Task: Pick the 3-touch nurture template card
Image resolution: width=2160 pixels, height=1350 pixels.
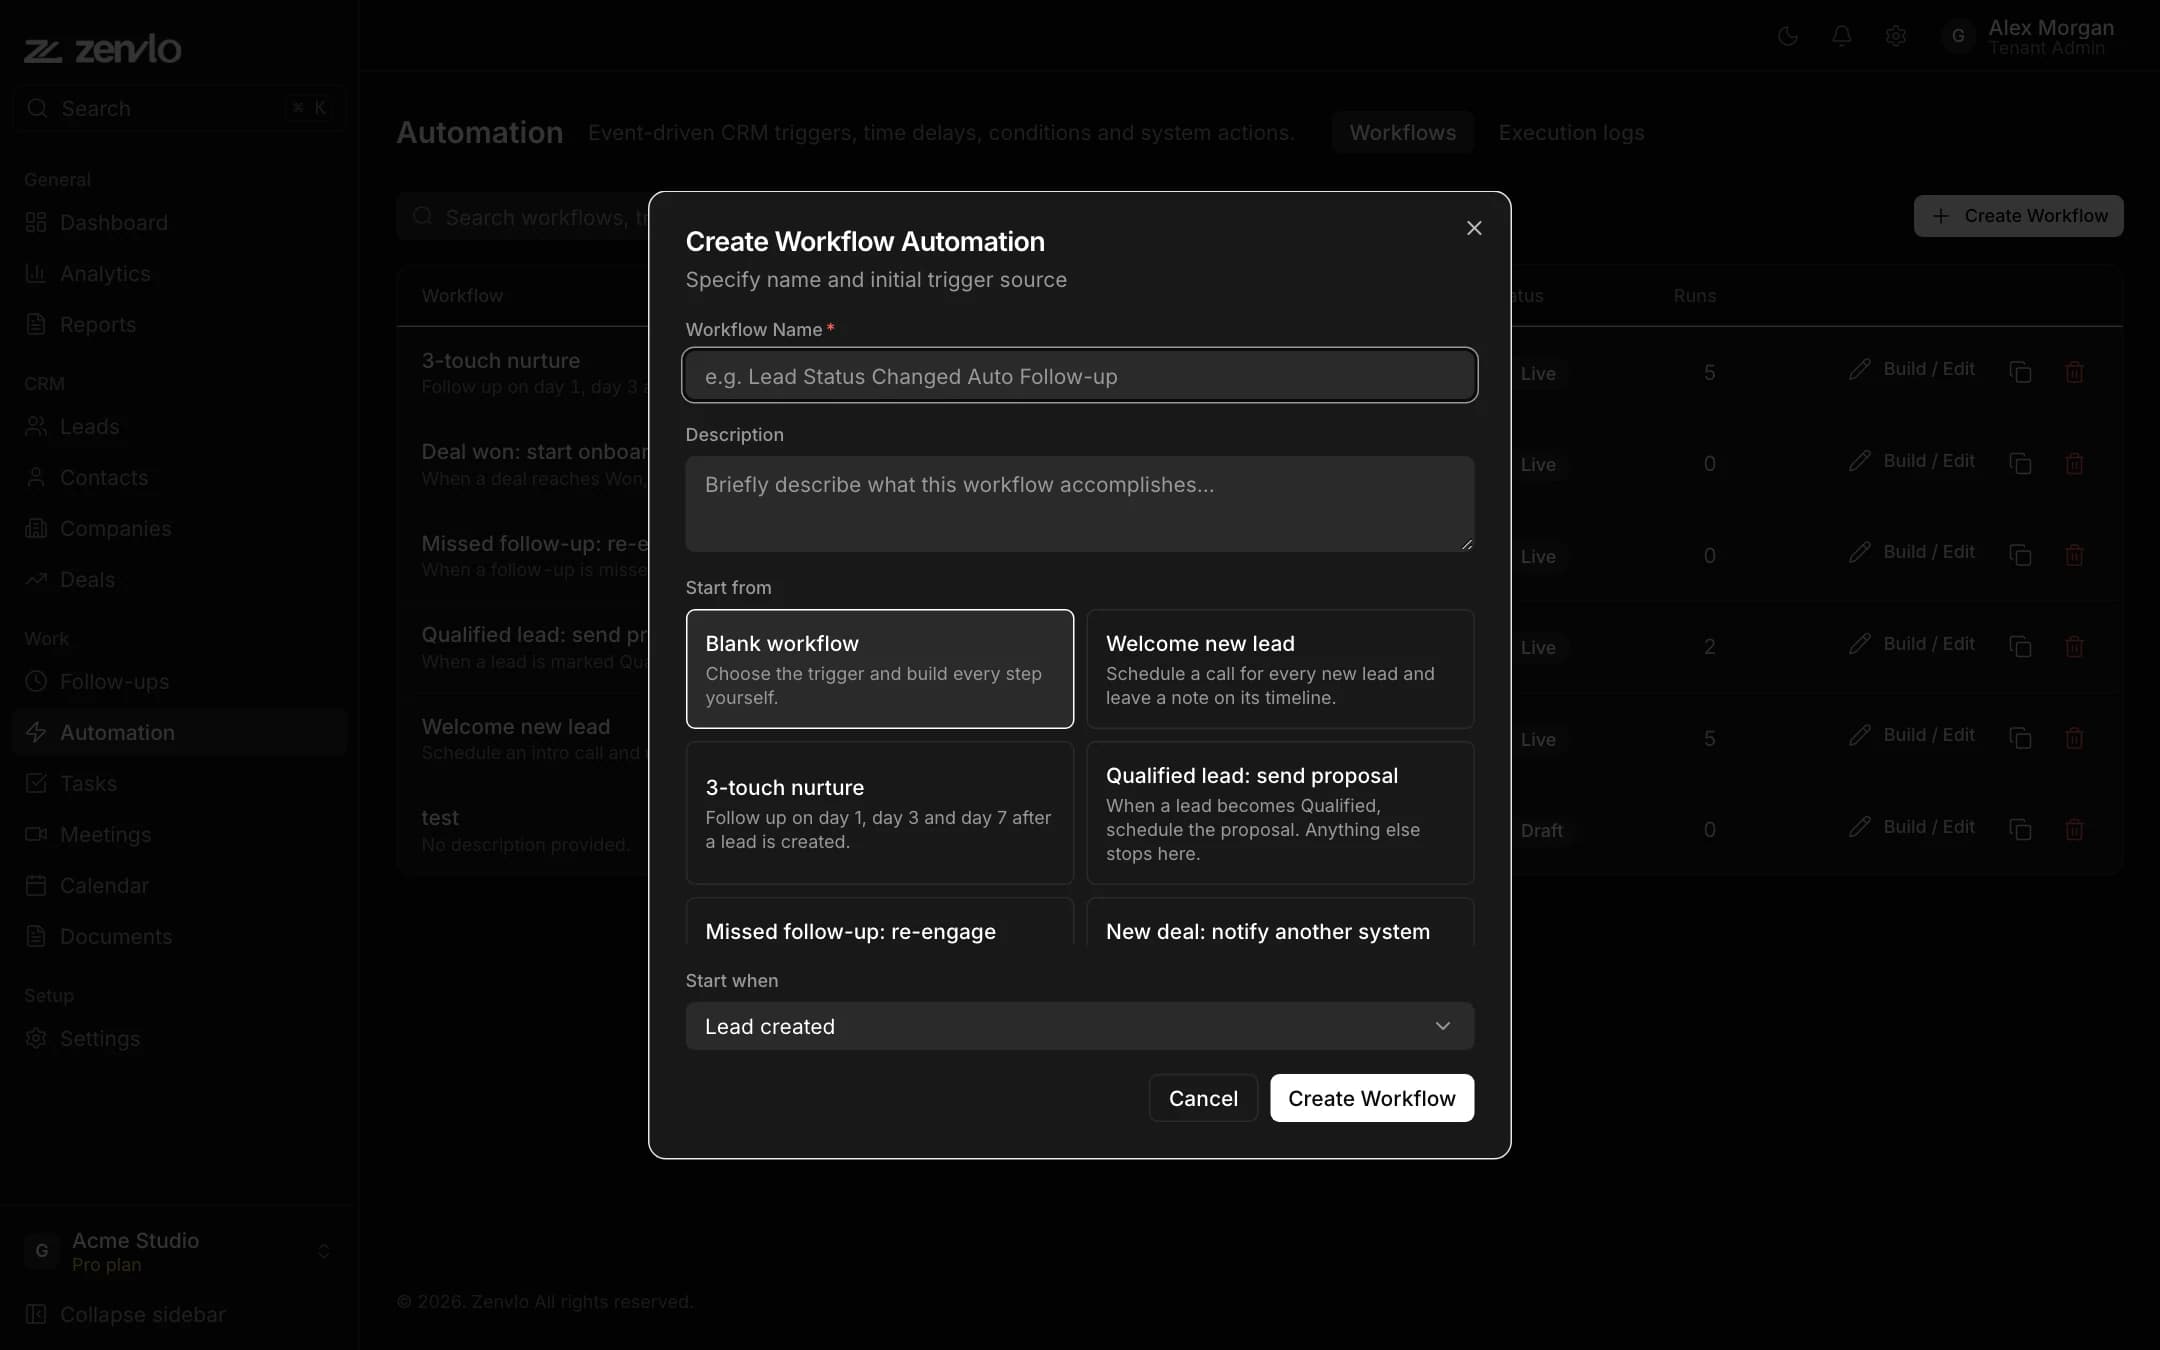Action: pyautogui.click(x=879, y=813)
